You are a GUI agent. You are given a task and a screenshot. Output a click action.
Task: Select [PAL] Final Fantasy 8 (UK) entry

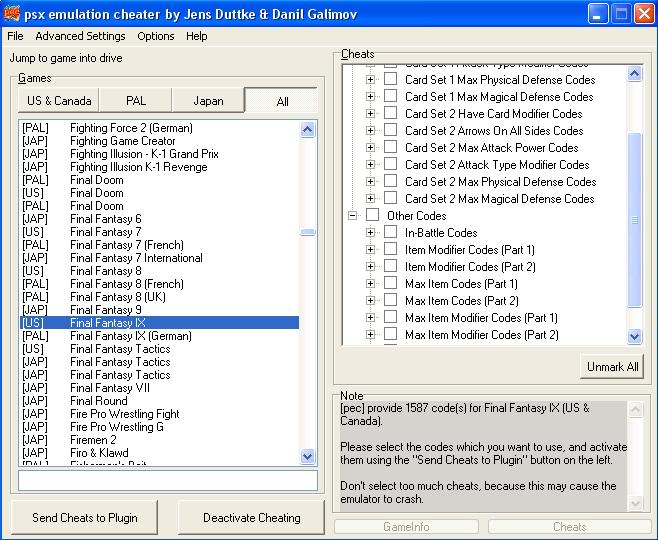click(x=159, y=297)
